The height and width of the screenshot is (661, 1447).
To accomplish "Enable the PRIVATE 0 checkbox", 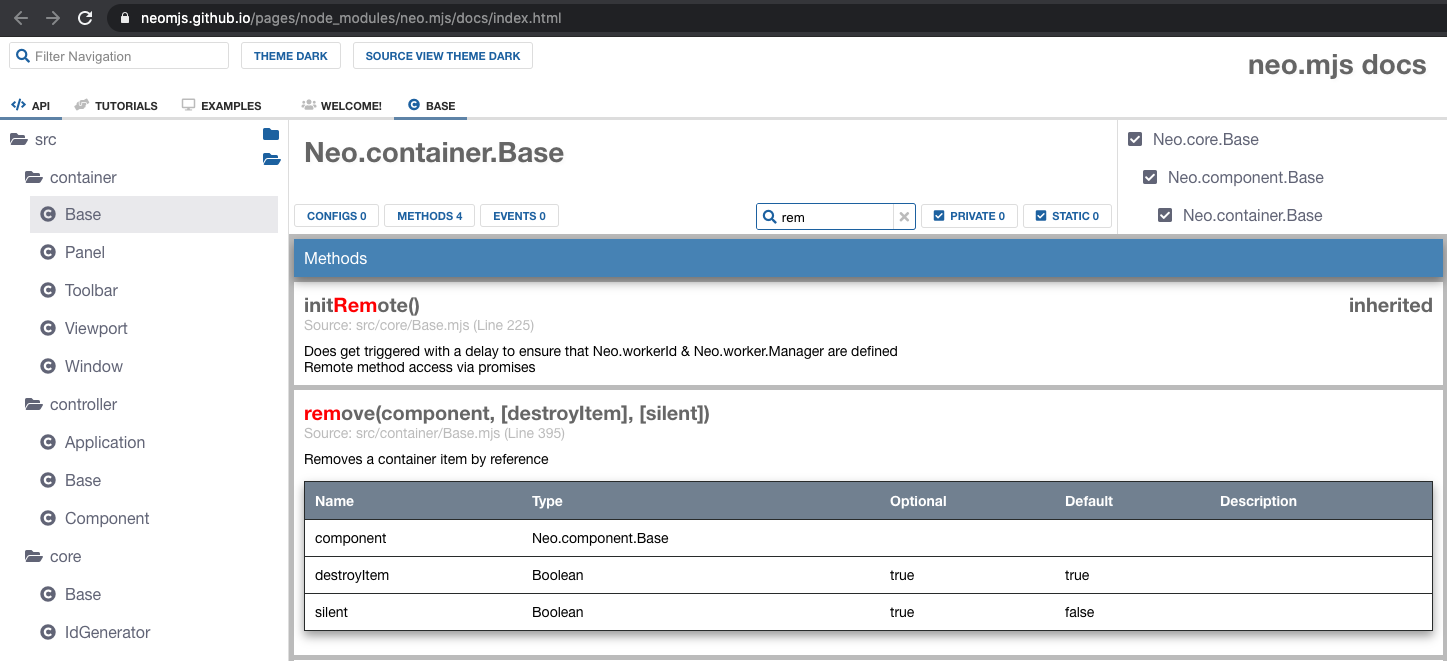I will point(940,215).
